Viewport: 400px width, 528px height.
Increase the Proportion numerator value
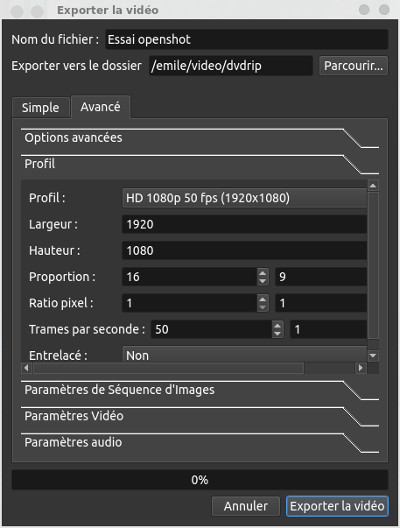pyautogui.click(x=263, y=273)
